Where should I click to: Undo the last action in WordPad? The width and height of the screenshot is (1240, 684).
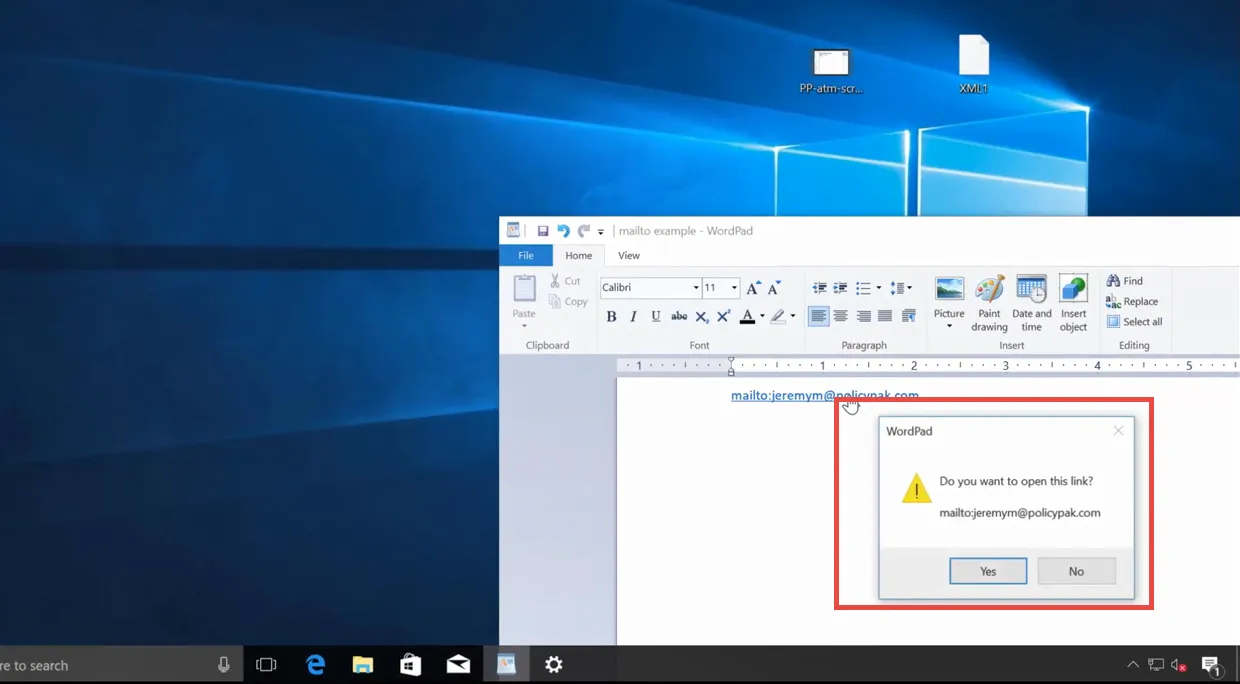(x=563, y=231)
